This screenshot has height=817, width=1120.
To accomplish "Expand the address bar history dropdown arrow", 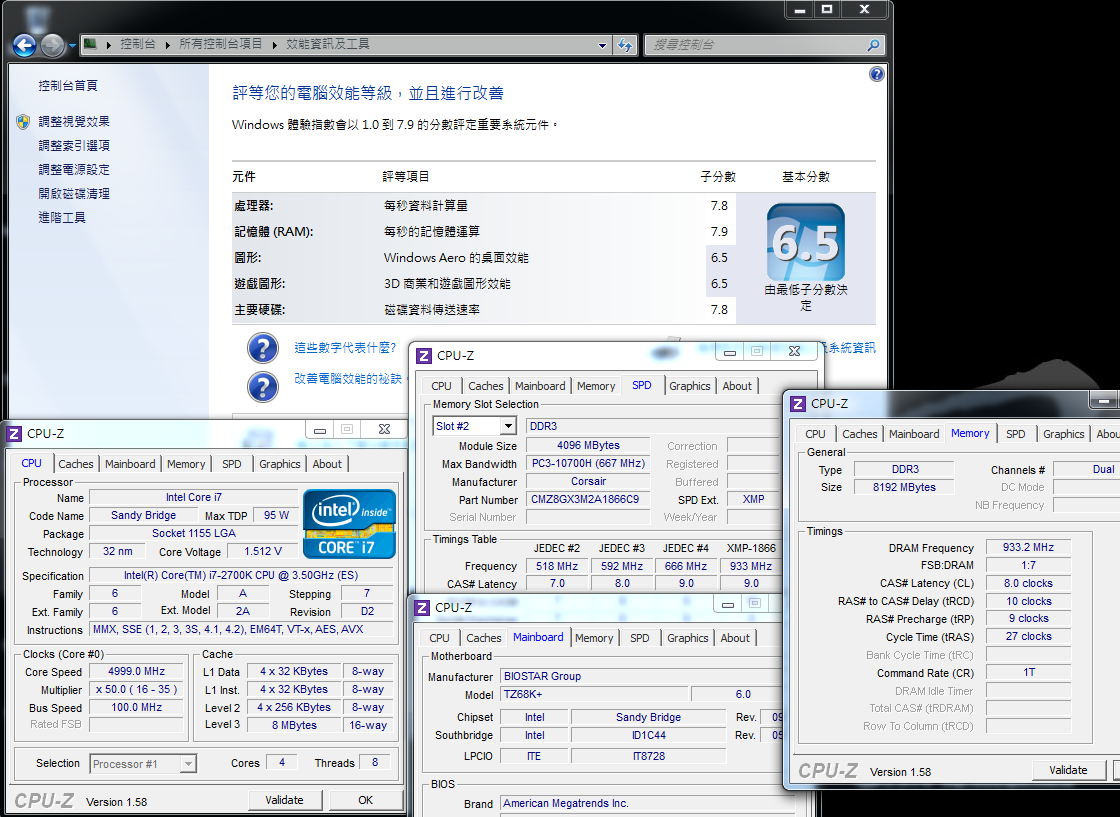I will [x=602, y=45].
